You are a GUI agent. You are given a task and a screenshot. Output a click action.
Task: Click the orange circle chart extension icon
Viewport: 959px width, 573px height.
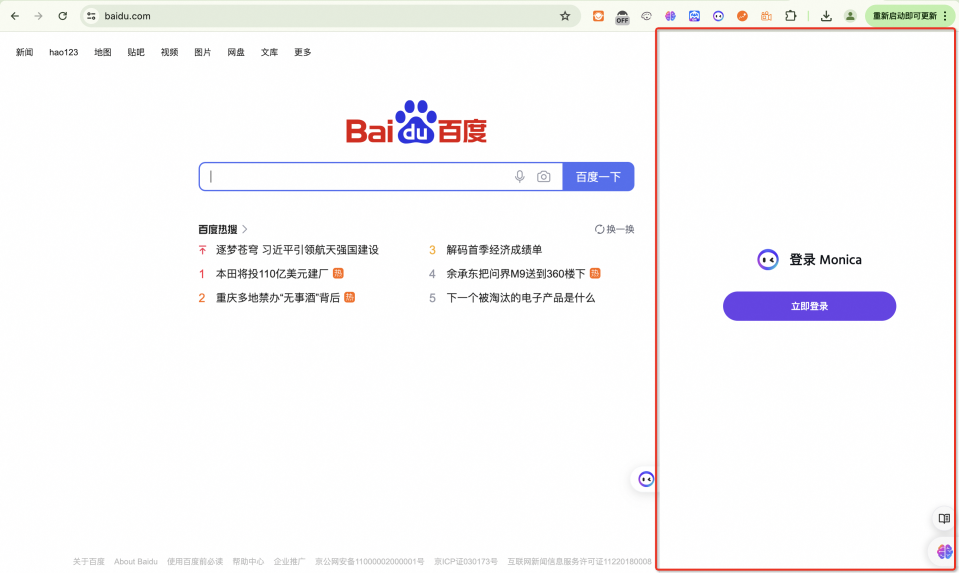742,16
